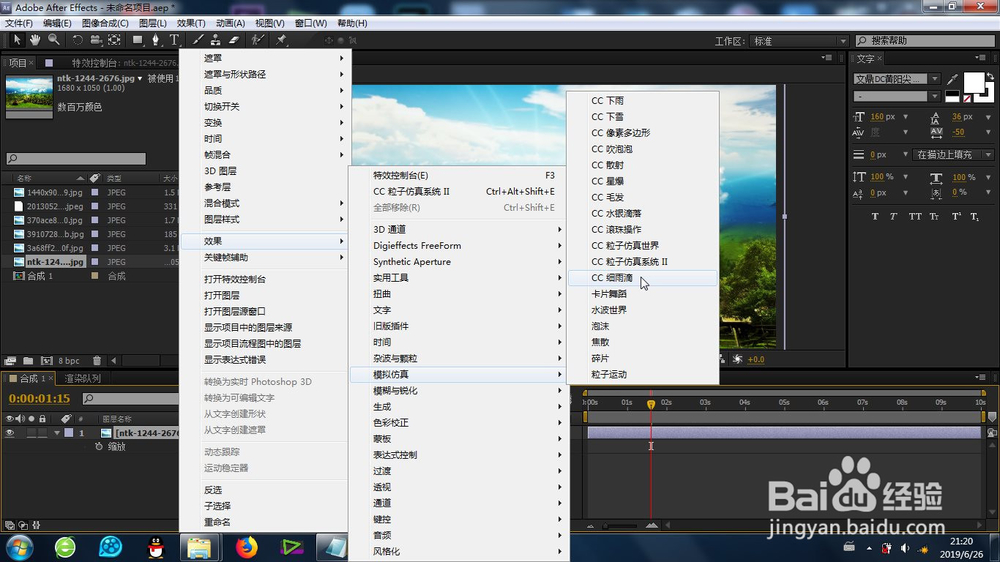Open 效果(T) in the menu bar
The image size is (1000, 562).
pos(191,23)
